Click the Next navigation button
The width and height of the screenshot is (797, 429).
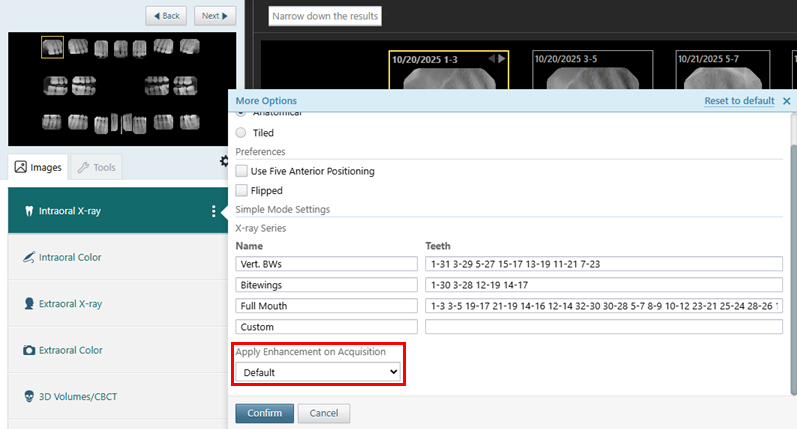click(215, 16)
